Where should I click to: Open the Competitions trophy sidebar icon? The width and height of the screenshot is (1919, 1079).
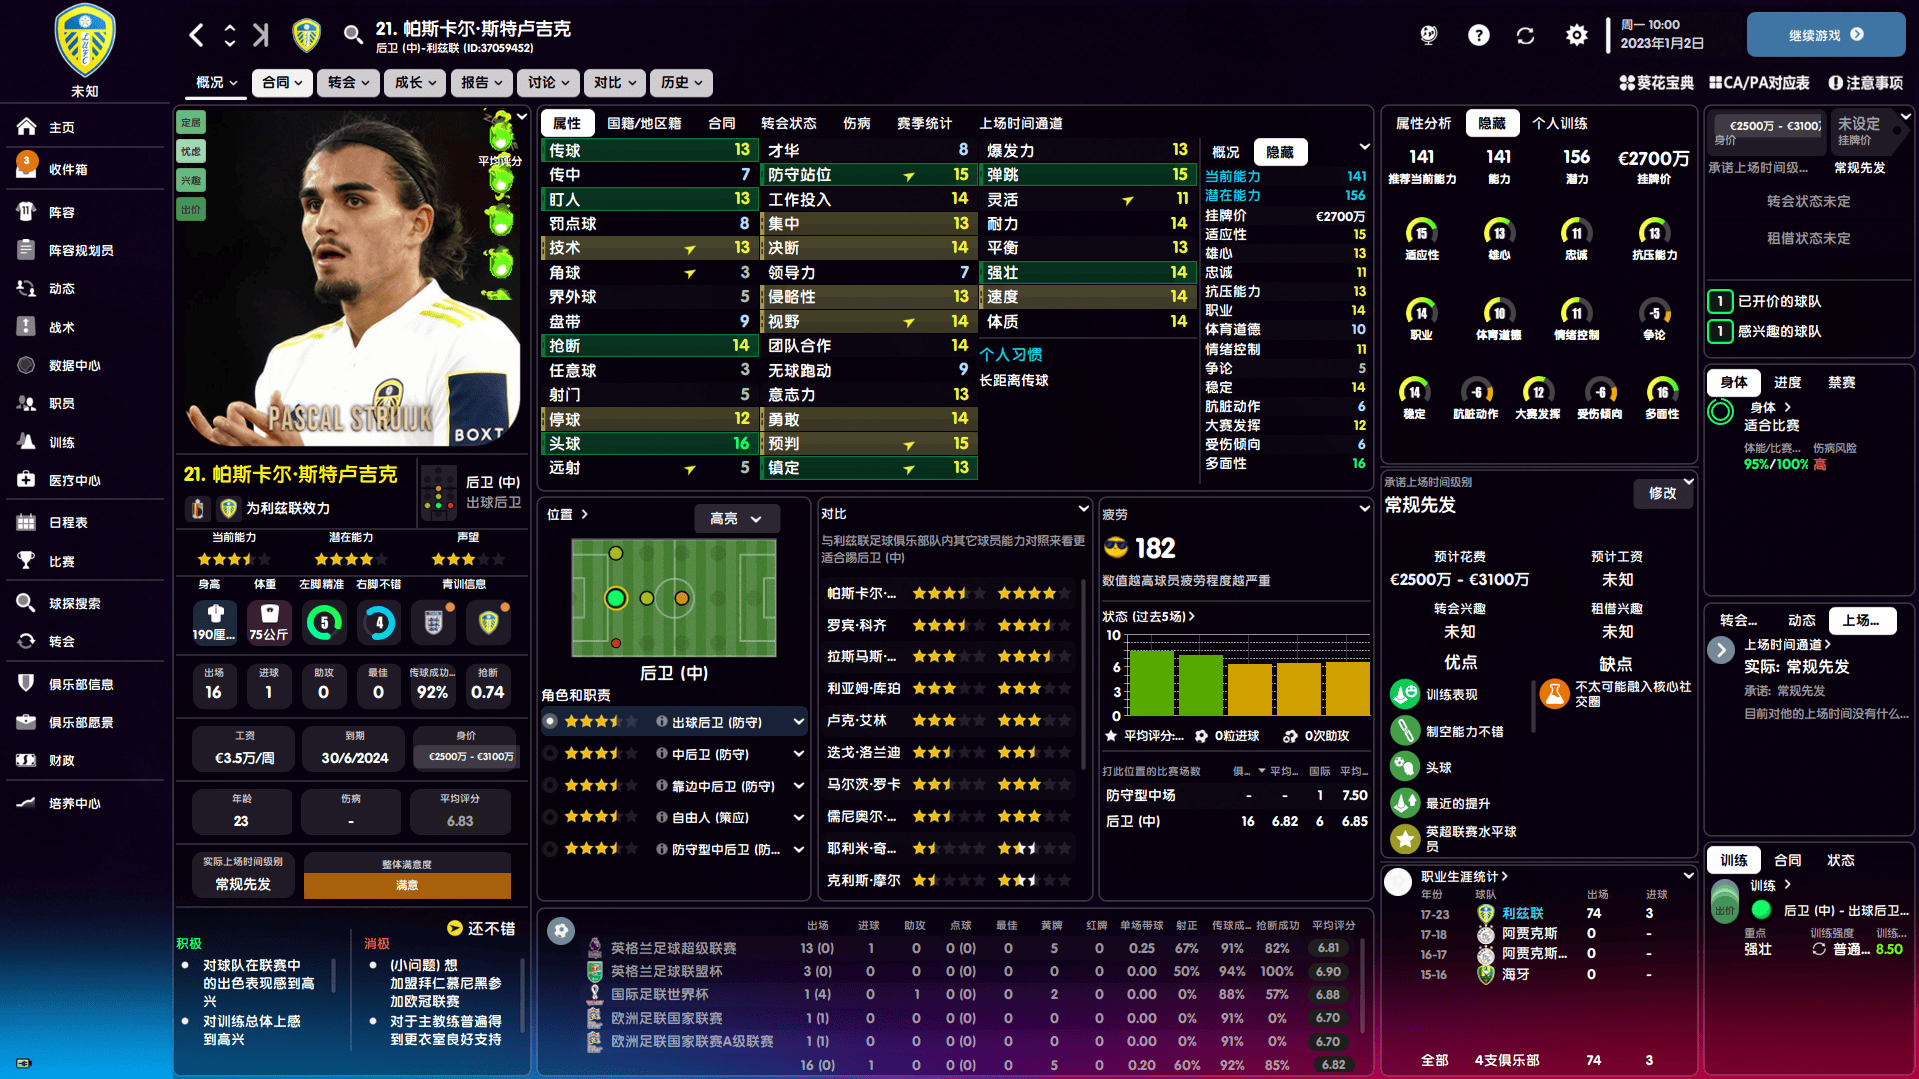27,560
